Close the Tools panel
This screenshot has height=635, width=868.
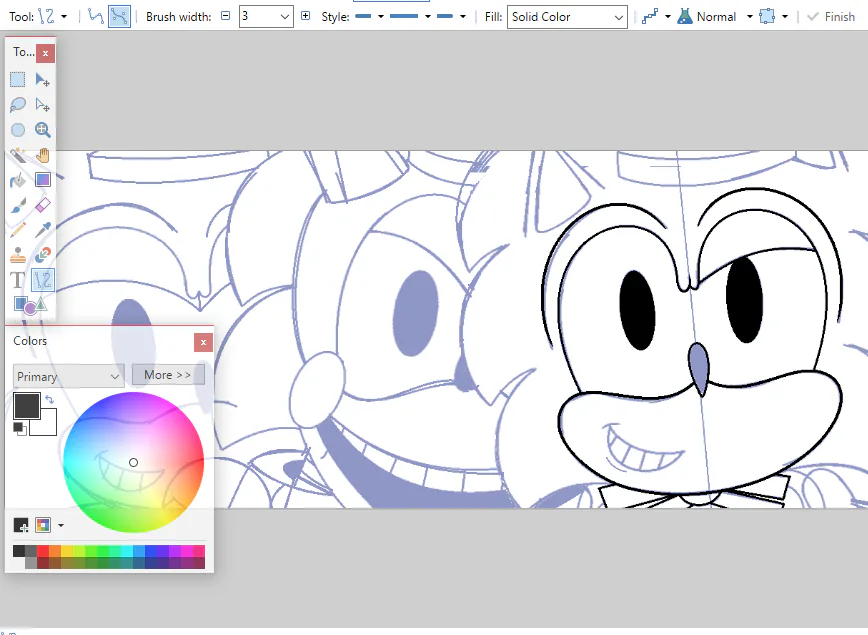pyautogui.click(x=45, y=53)
